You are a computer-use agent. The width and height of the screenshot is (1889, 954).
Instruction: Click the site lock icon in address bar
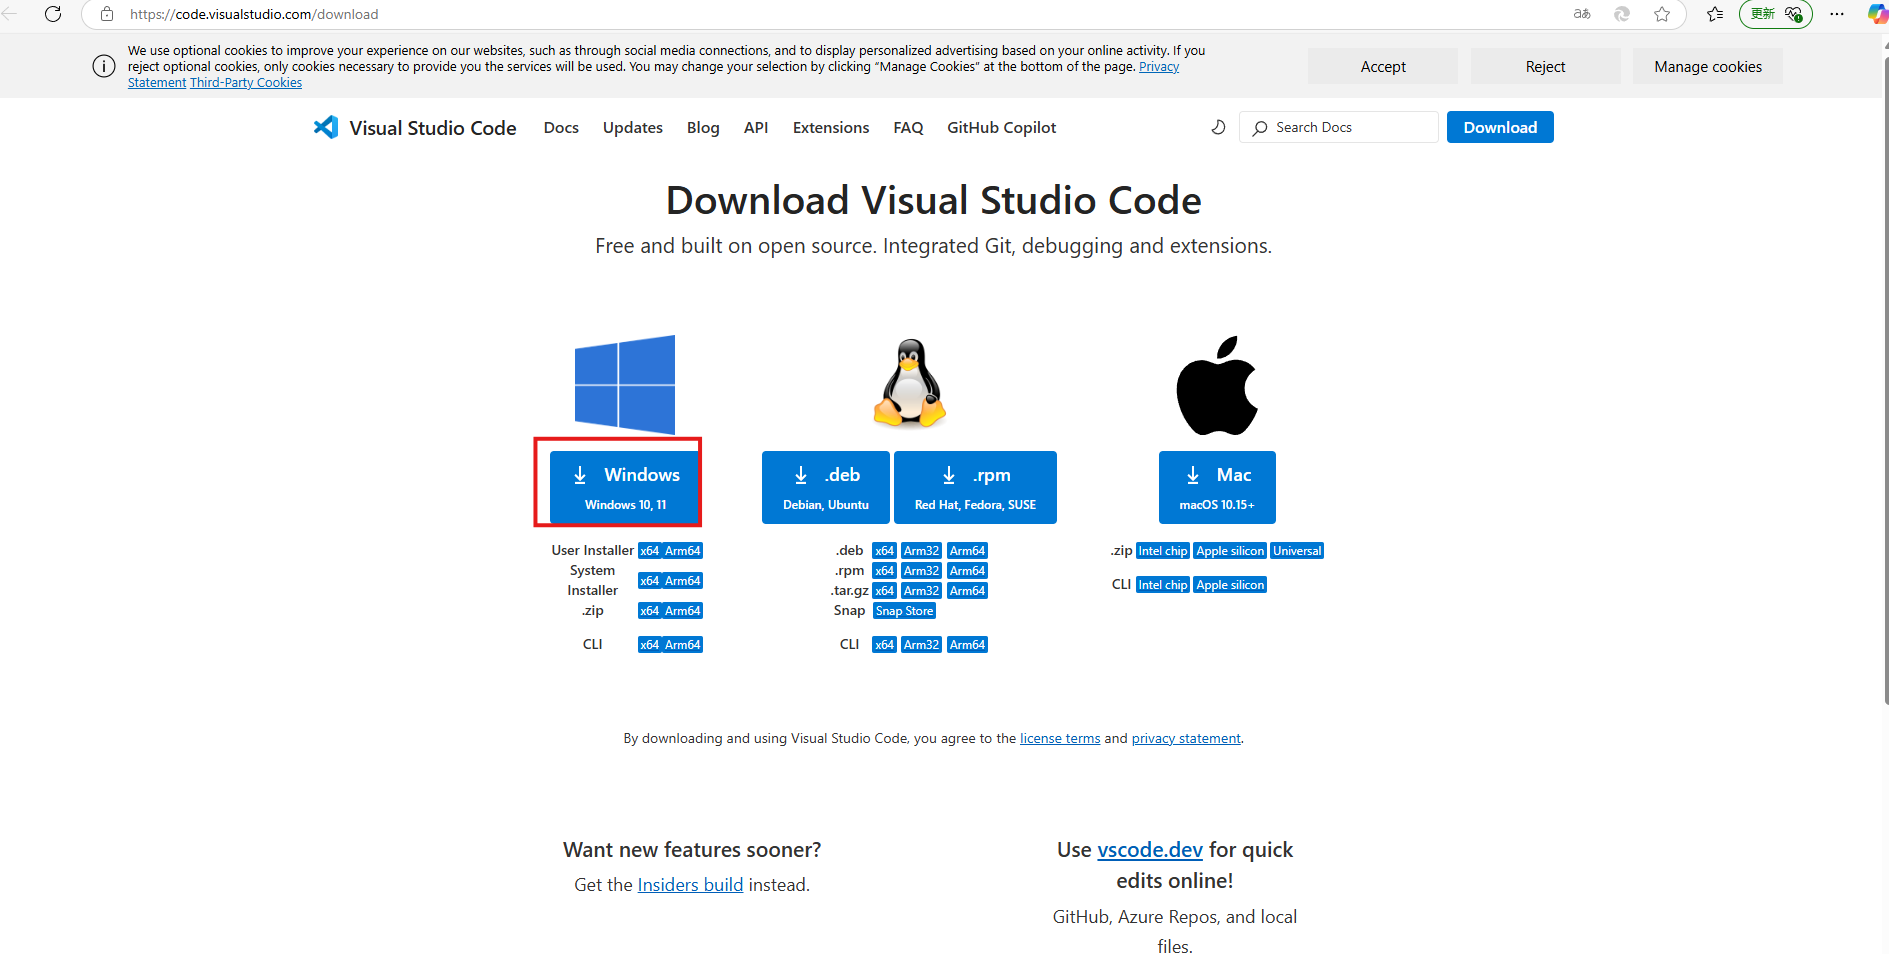click(x=107, y=14)
